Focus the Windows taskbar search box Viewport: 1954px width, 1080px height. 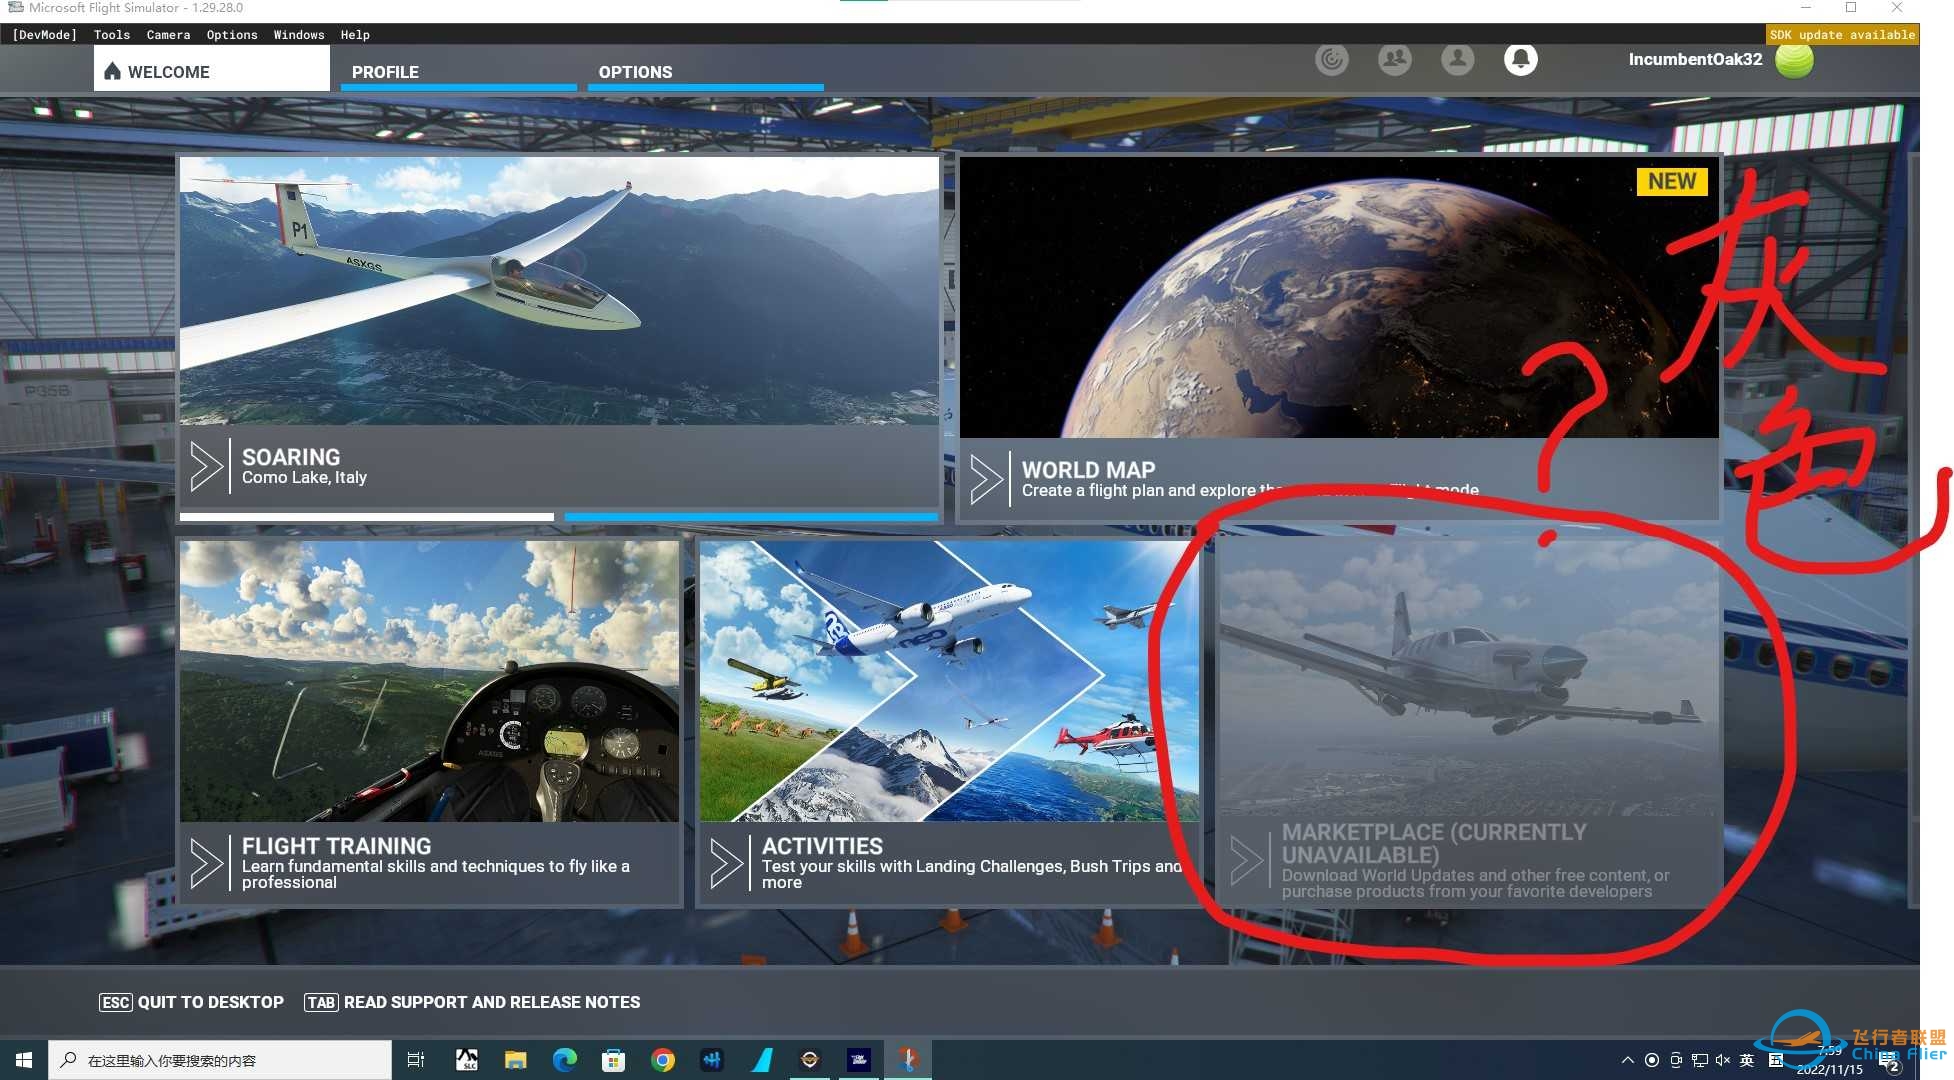pos(220,1060)
